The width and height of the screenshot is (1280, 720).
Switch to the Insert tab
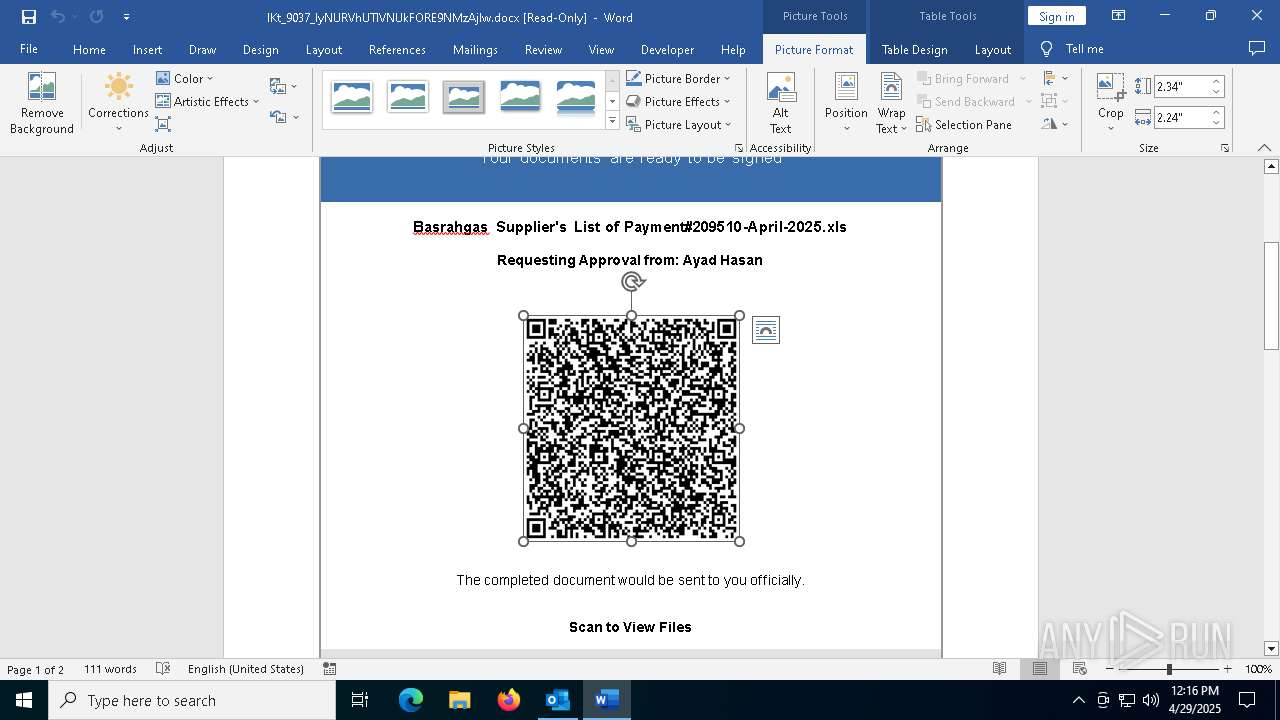(147, 49)
